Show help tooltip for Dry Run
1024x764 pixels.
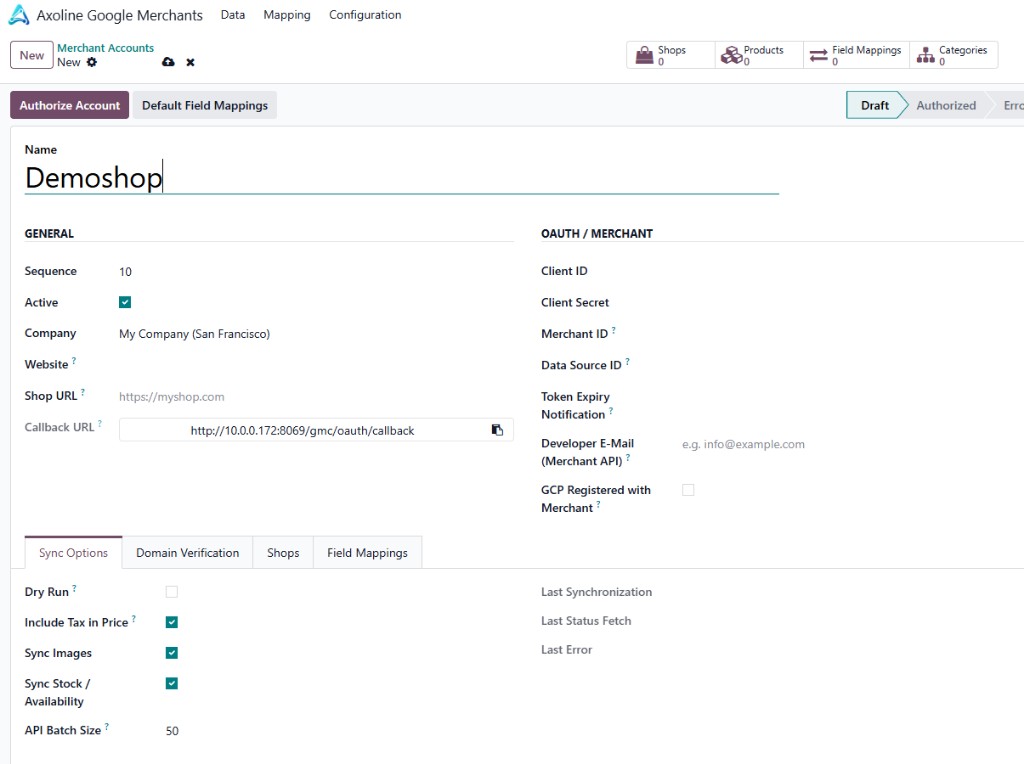pos(74,587)
